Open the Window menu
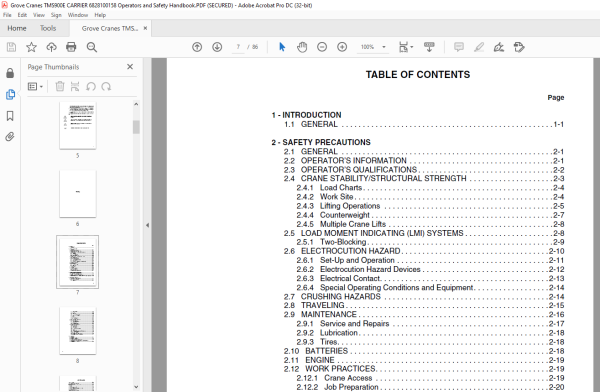 [78, 15]
